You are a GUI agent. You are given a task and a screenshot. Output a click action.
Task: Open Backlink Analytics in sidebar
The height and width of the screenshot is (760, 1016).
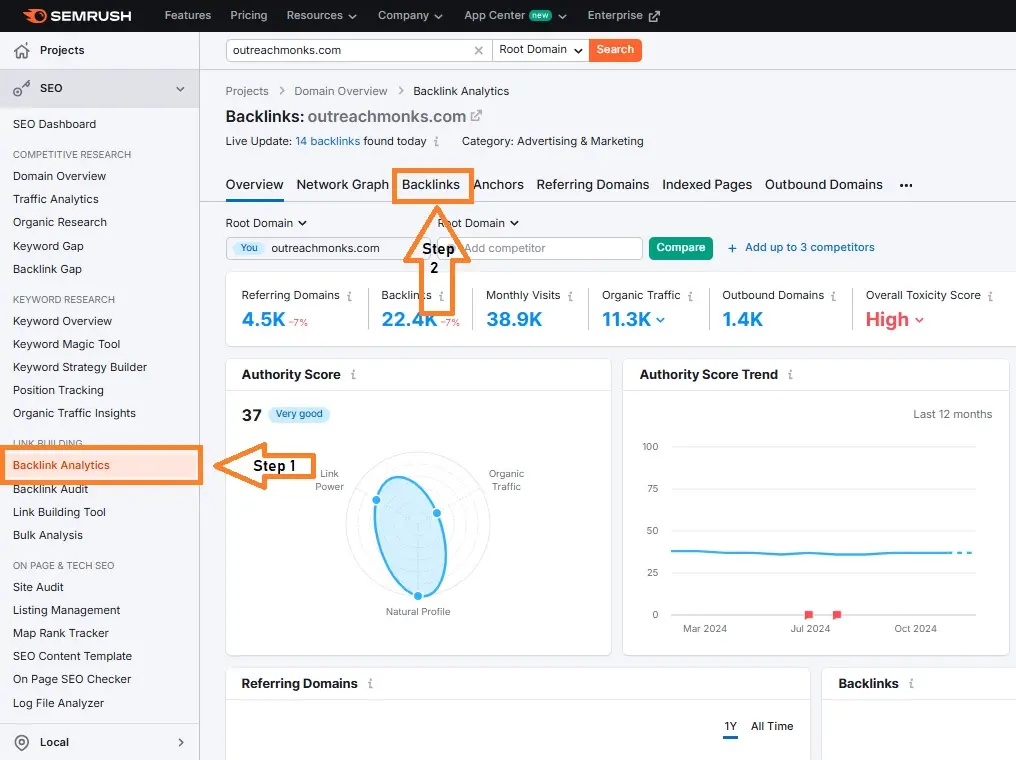100,465
